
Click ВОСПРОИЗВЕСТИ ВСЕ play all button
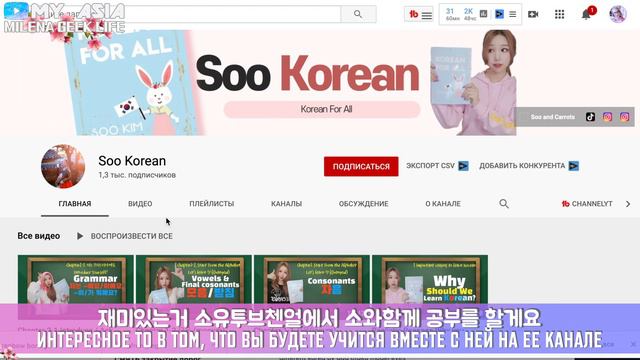click(x=125, y=236)
